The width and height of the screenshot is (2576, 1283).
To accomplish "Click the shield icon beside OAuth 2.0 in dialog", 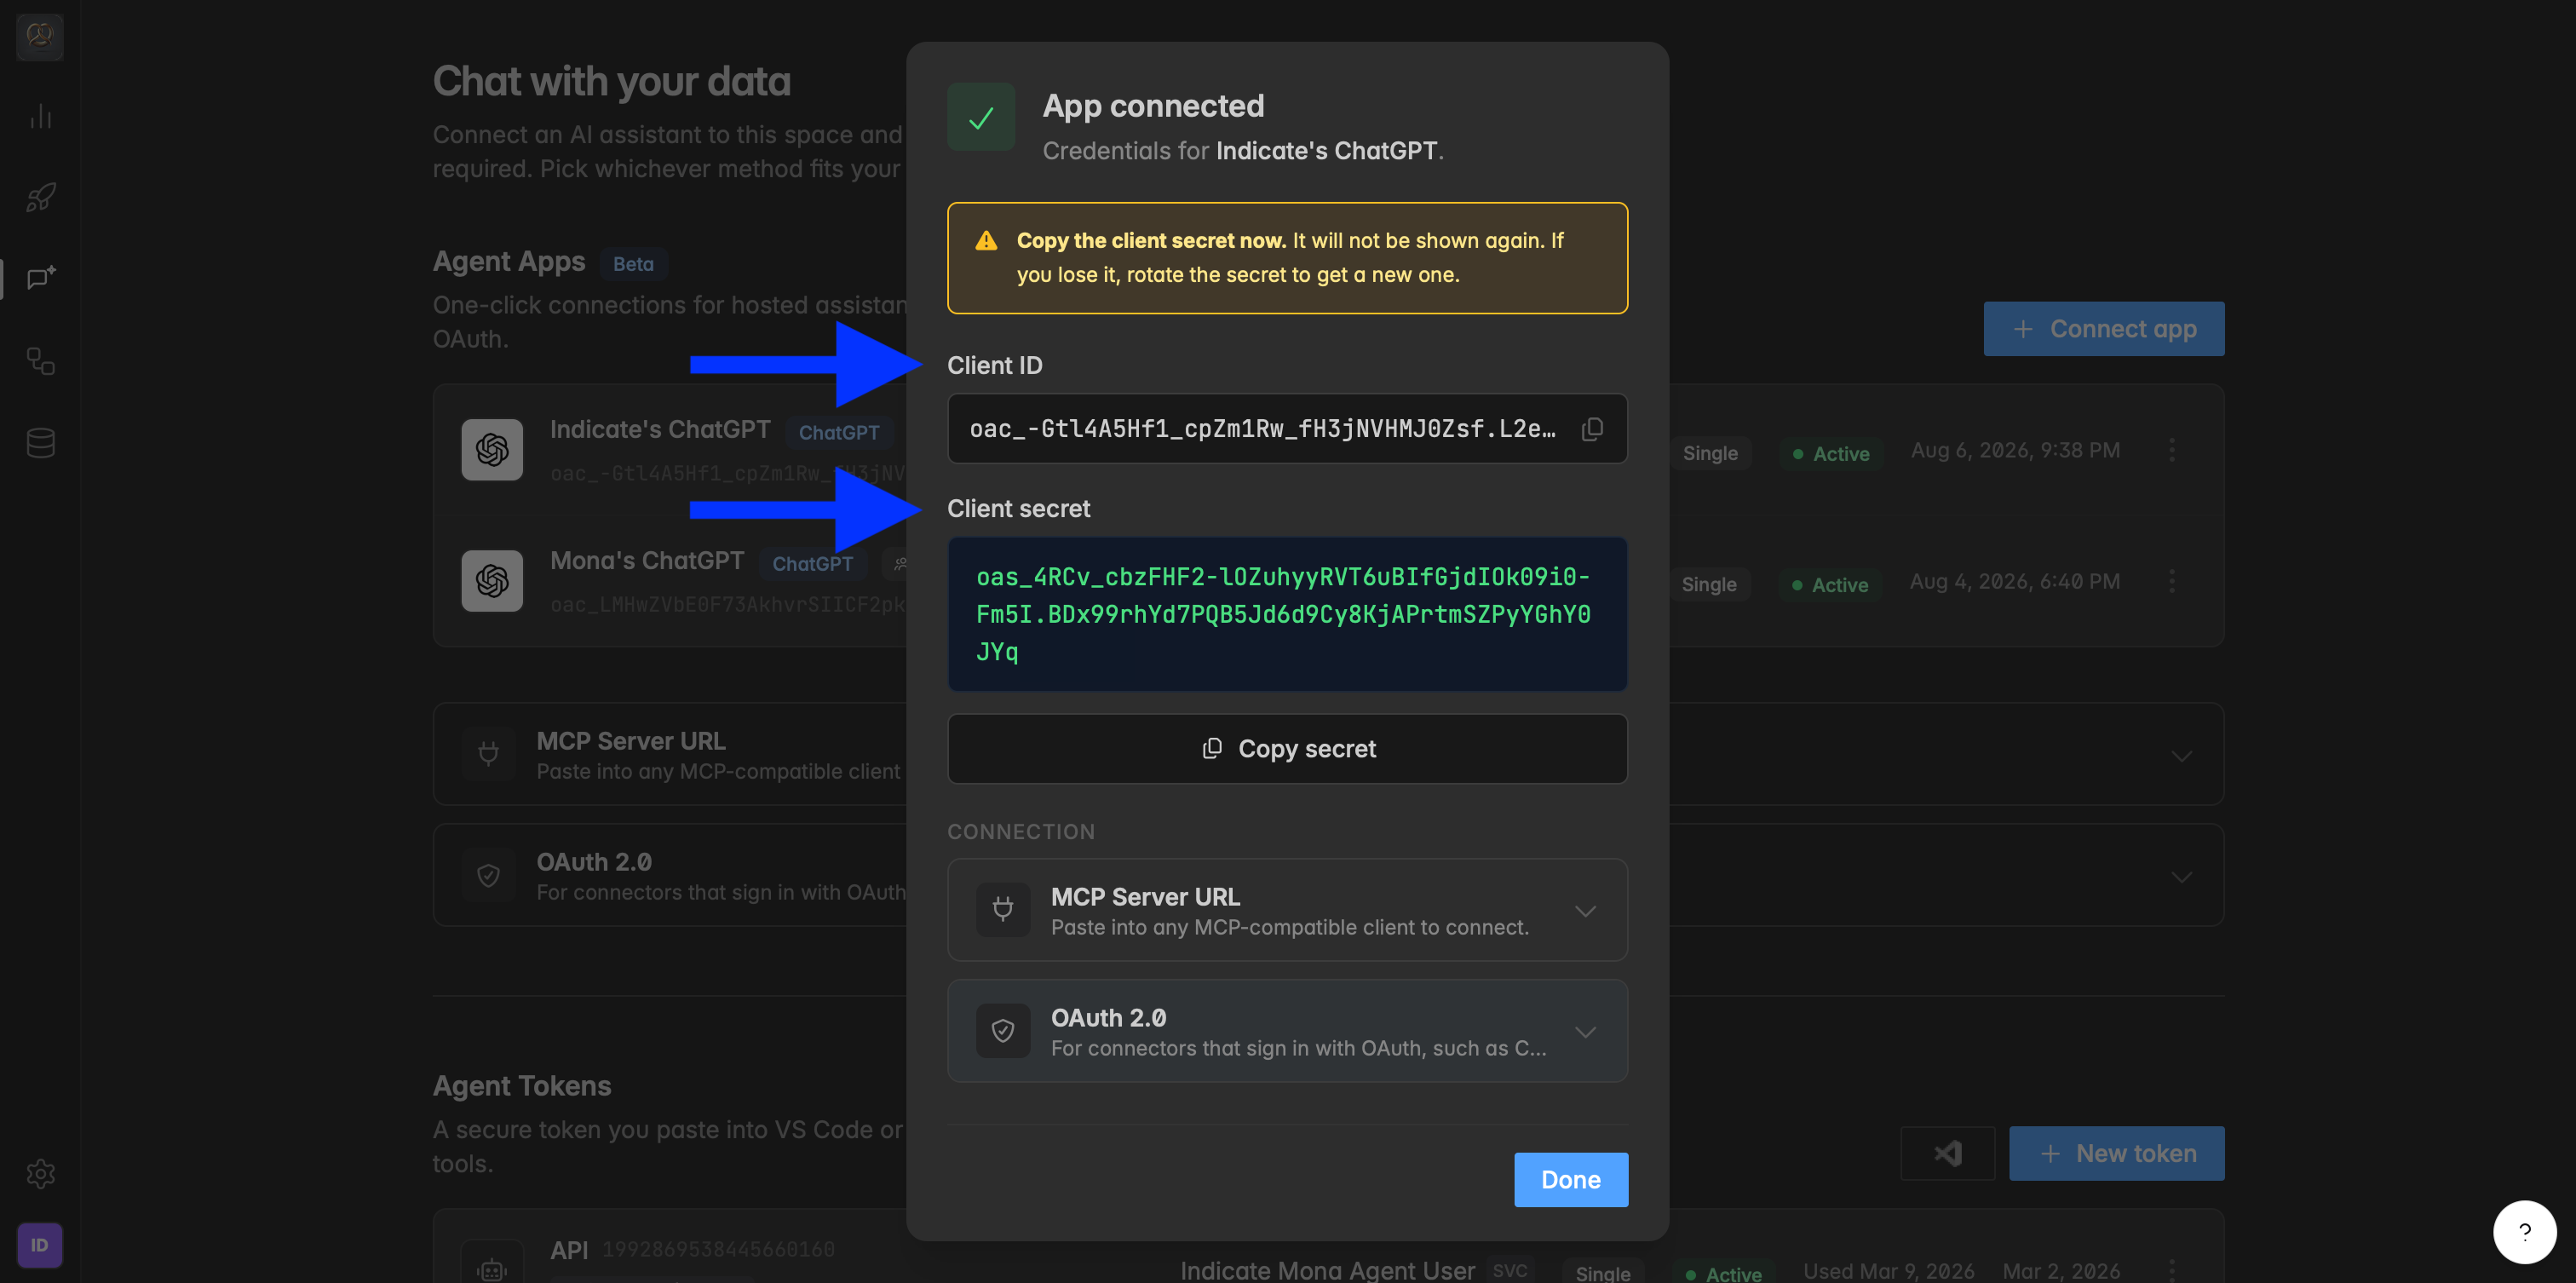I will 1003,1031.
